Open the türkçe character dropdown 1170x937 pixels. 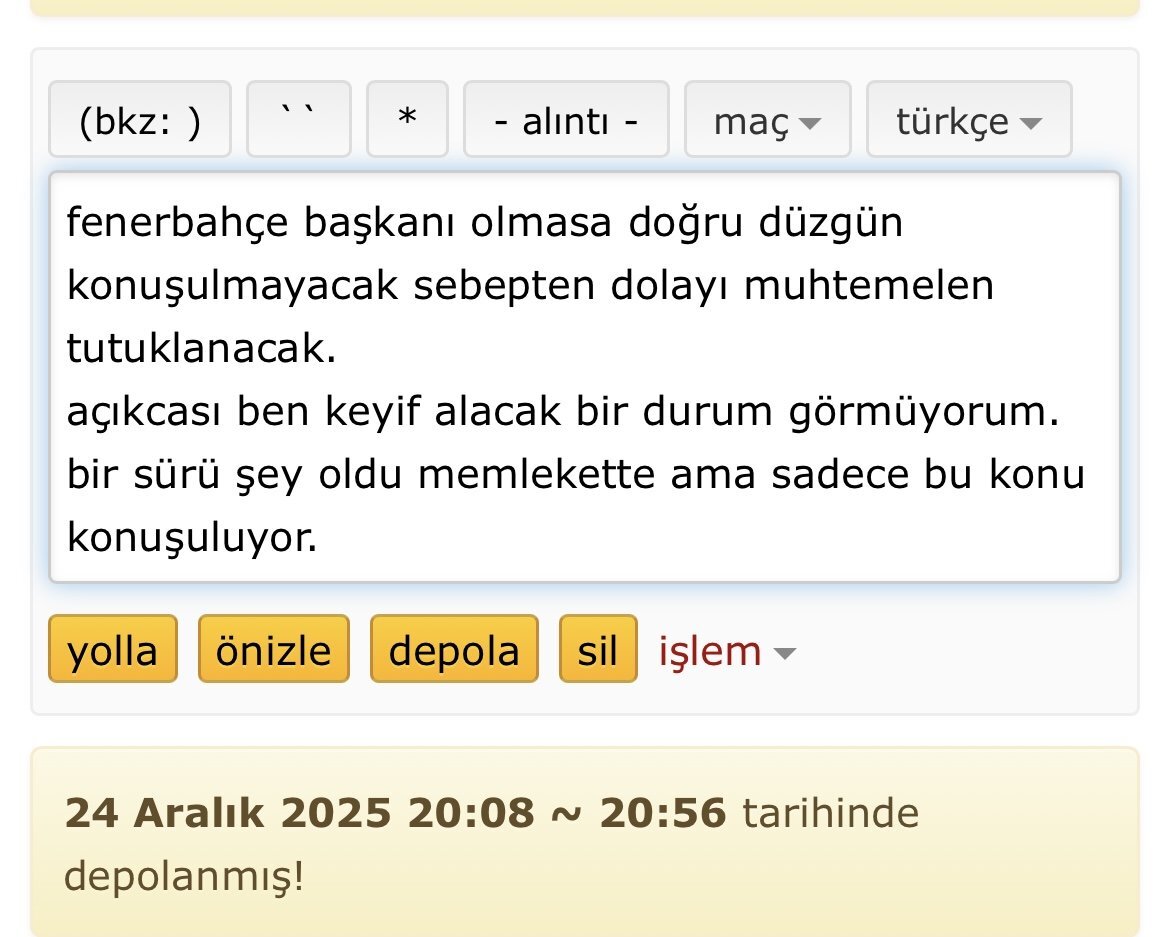click(x=968, y=122)
